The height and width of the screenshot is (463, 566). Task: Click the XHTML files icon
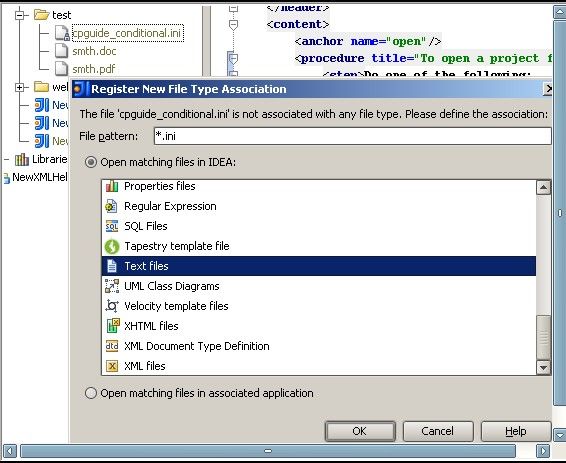point(113,326)
